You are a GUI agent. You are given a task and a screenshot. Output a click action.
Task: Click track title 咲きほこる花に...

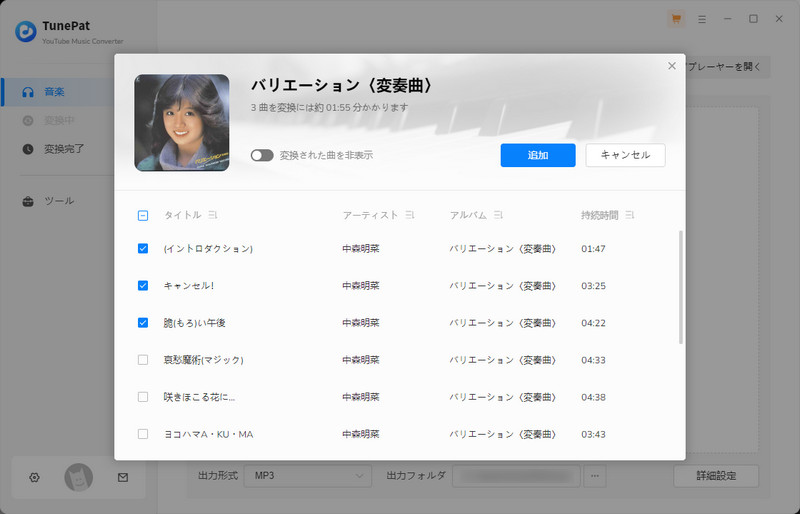(x=199, y=397)
